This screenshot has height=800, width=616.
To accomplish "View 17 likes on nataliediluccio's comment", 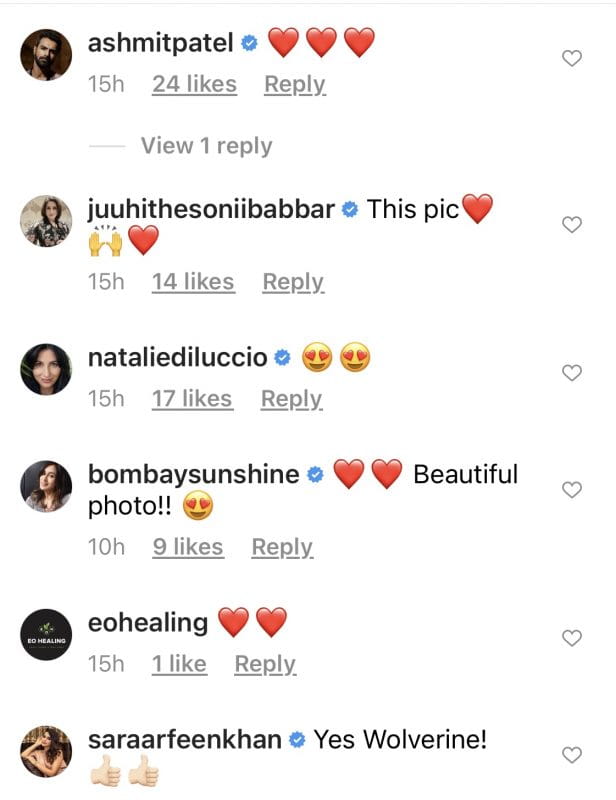I will coord(192,399).
